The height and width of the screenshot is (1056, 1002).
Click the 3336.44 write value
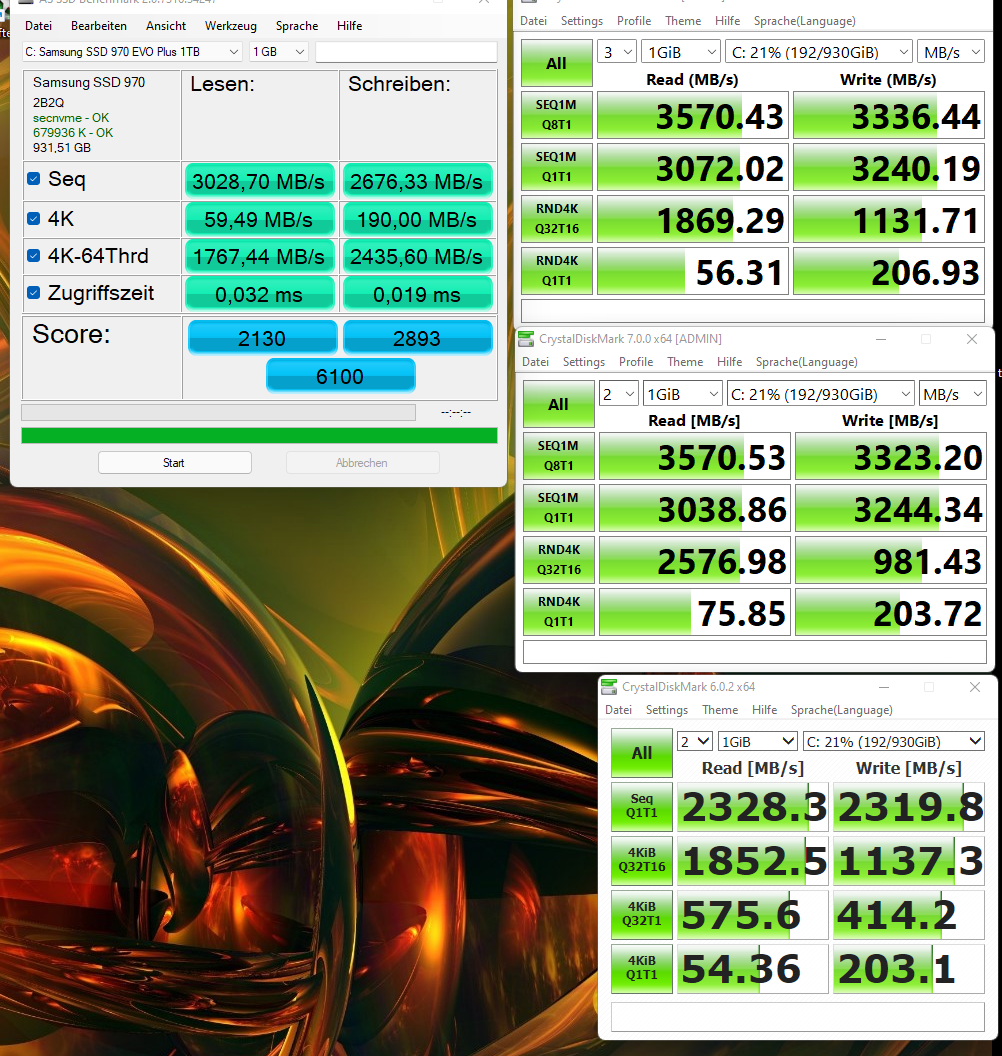[889, 116]
